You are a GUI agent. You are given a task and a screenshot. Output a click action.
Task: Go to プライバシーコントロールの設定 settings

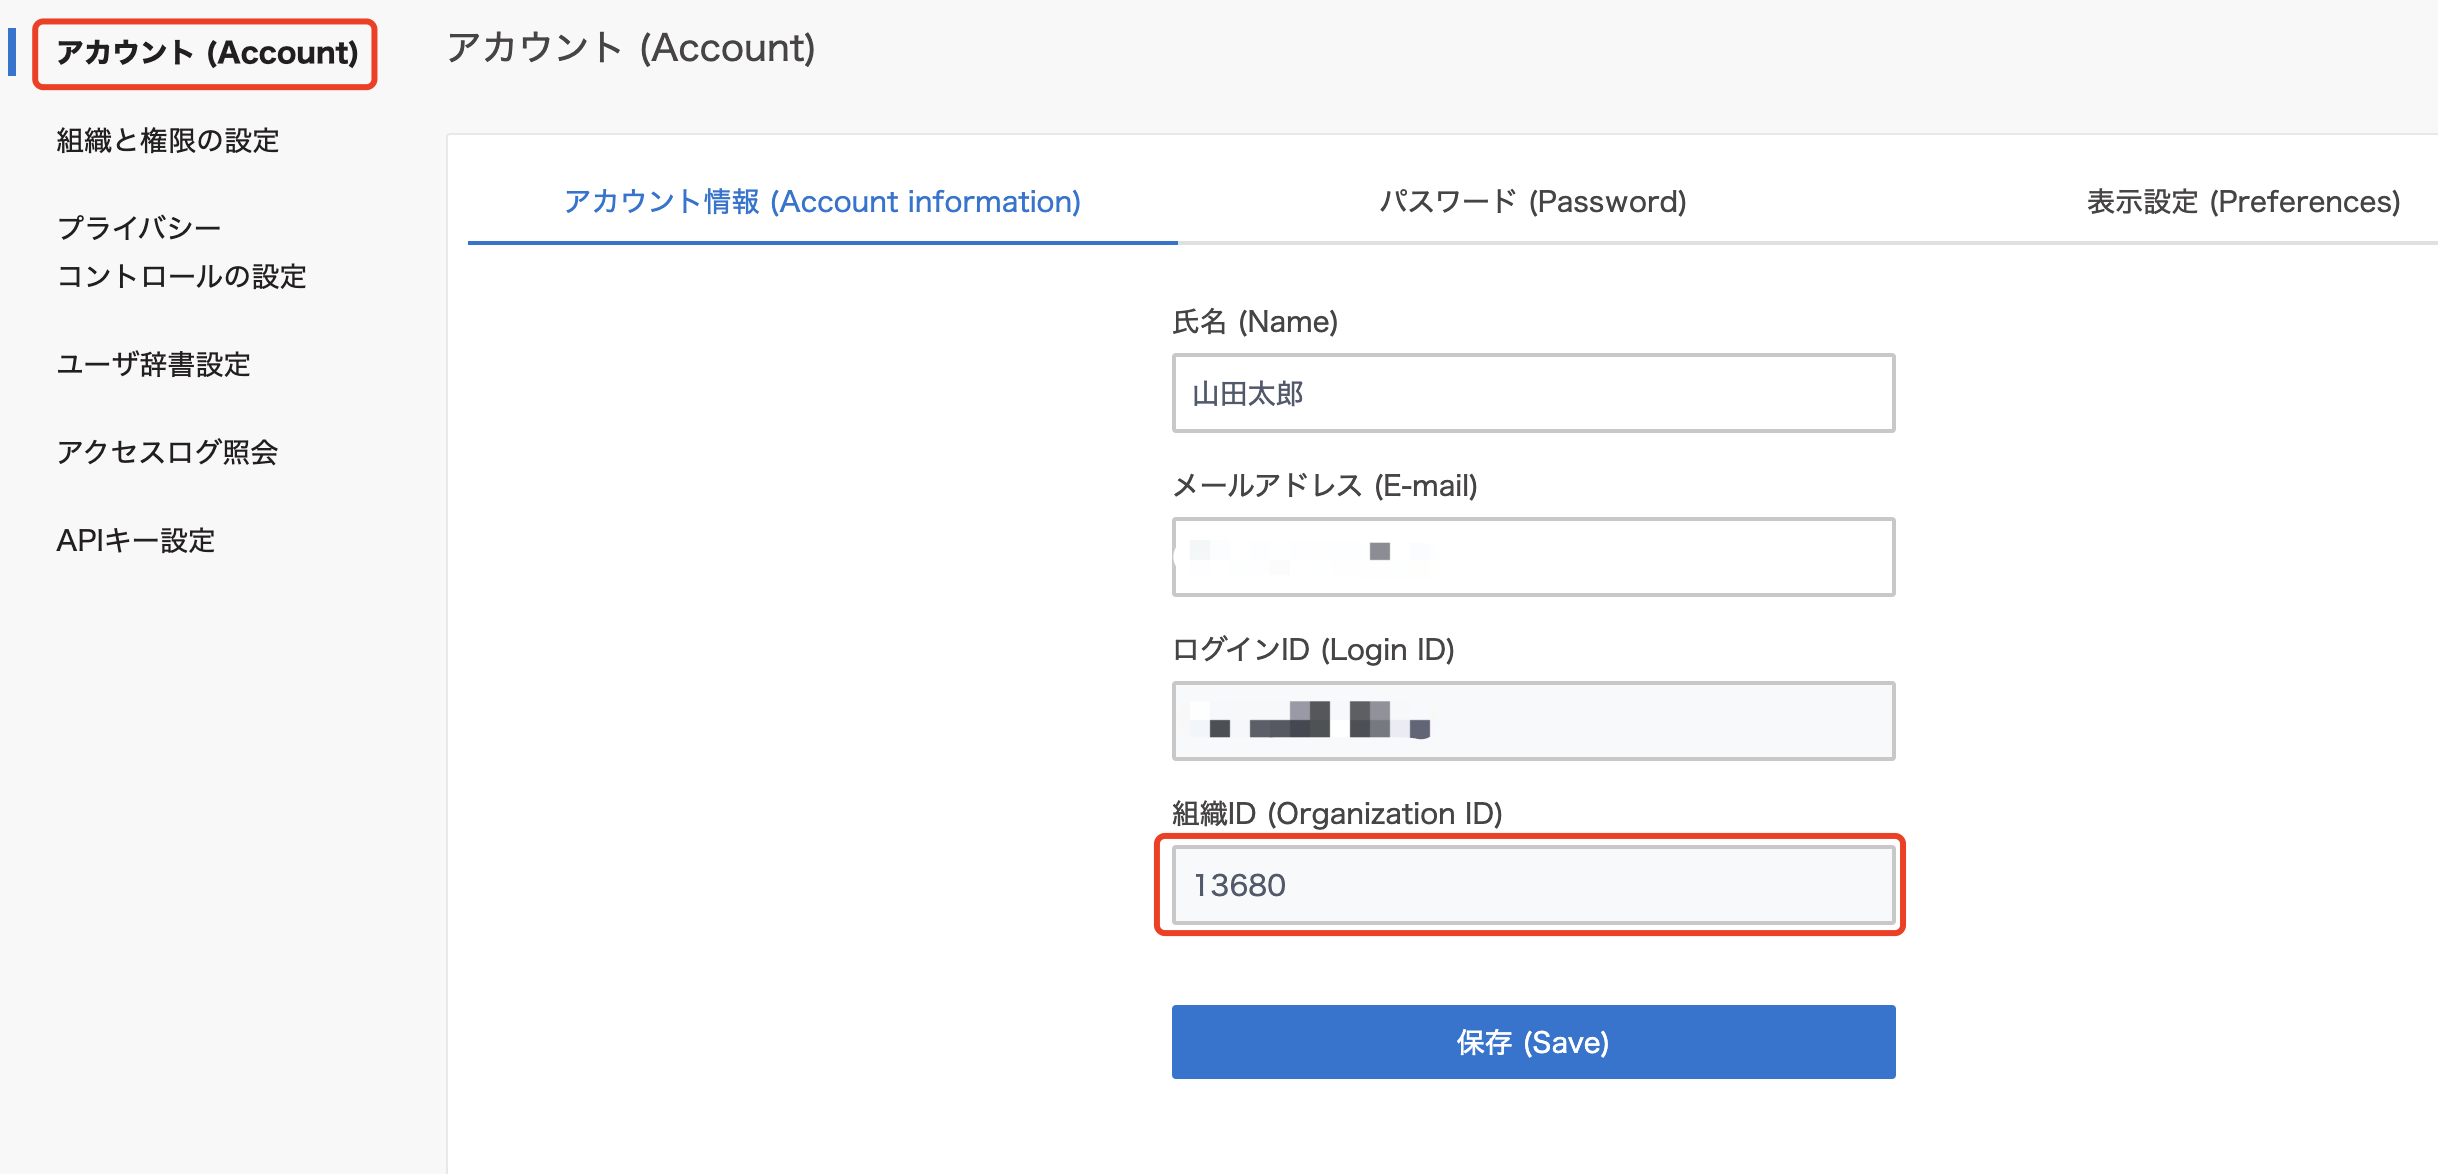click(181, 252)
